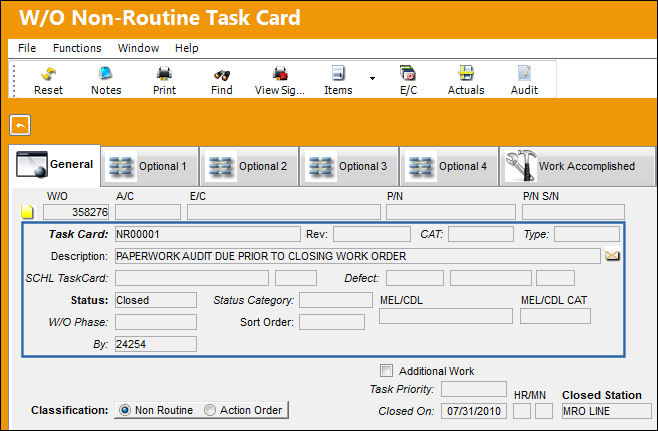Click the first HR/MN box
Screen dimensions: 658x431
pyautogui.click(x=522, y=411)
